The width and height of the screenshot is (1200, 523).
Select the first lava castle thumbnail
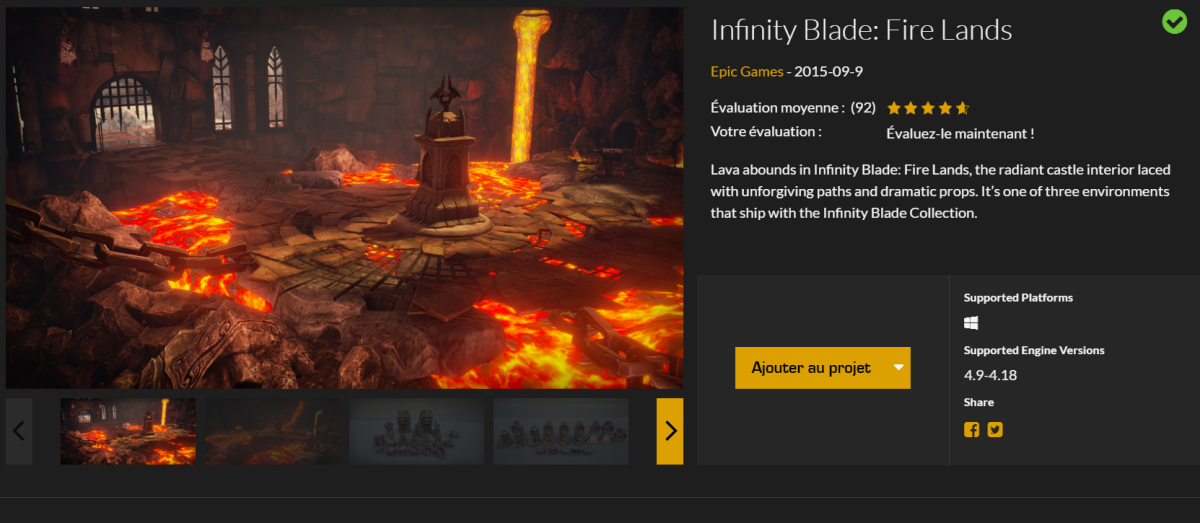coord(128,431)
